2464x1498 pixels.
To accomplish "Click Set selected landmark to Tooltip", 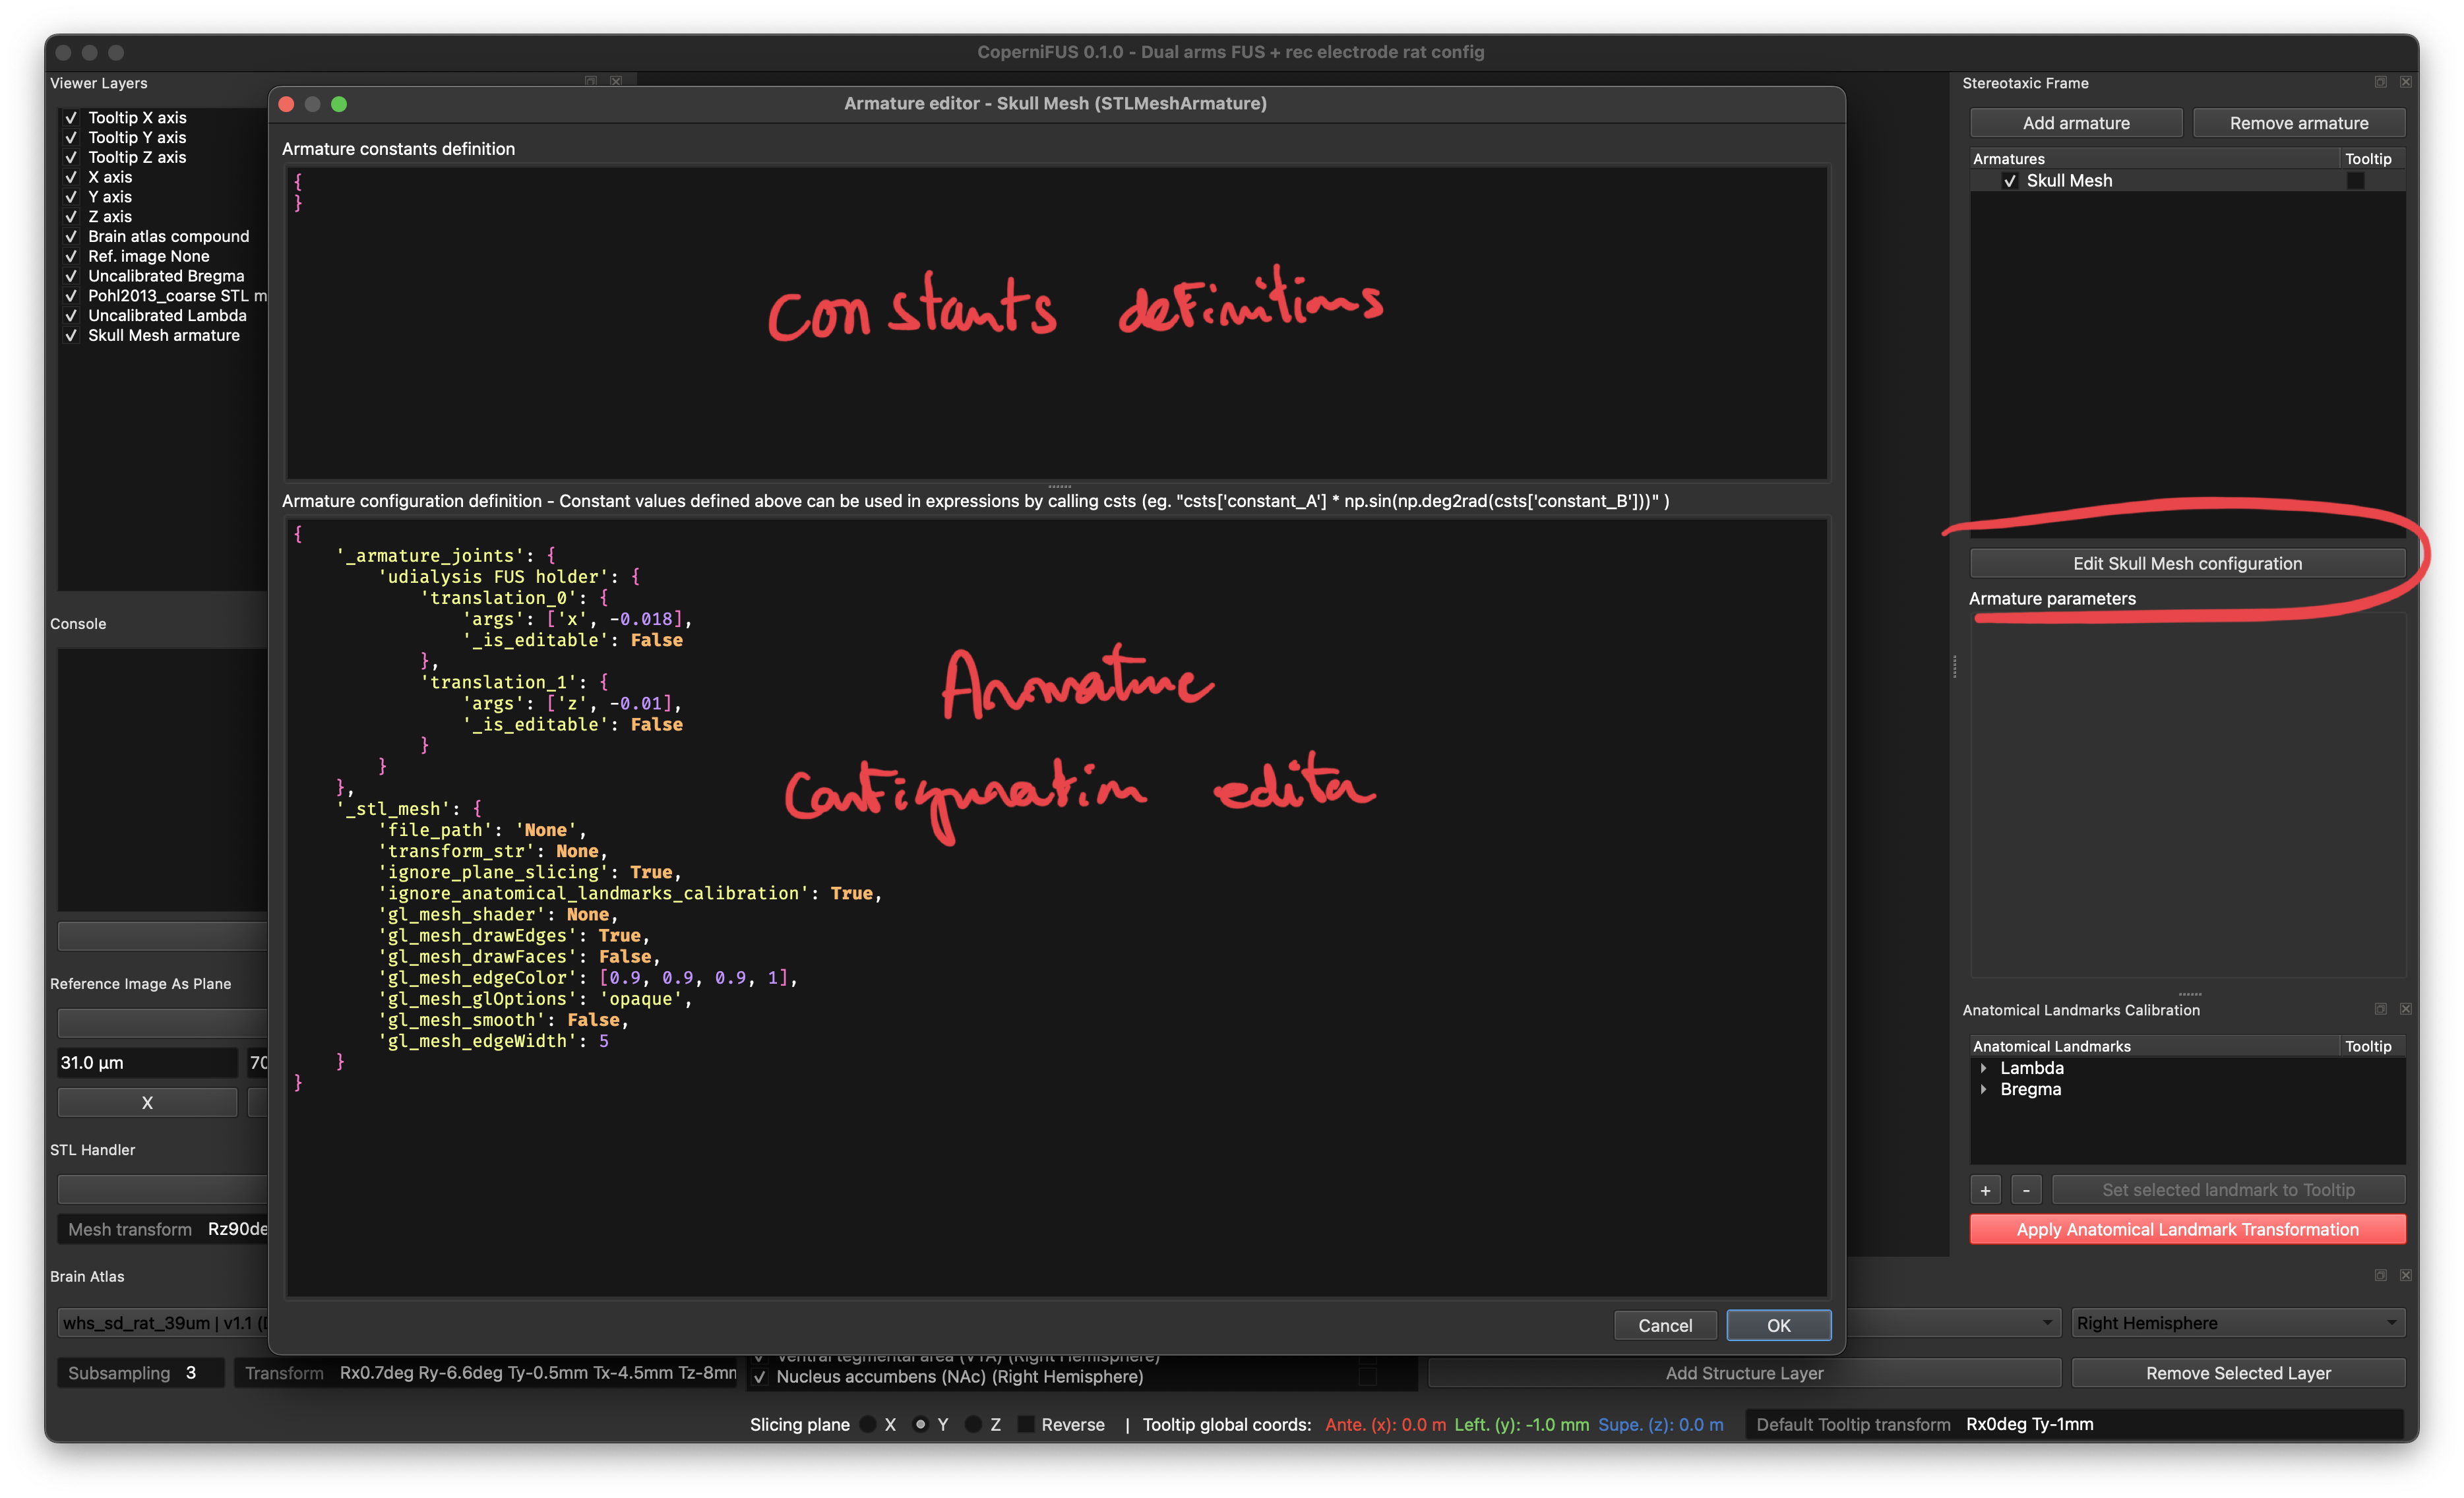I will 2228,1190.
